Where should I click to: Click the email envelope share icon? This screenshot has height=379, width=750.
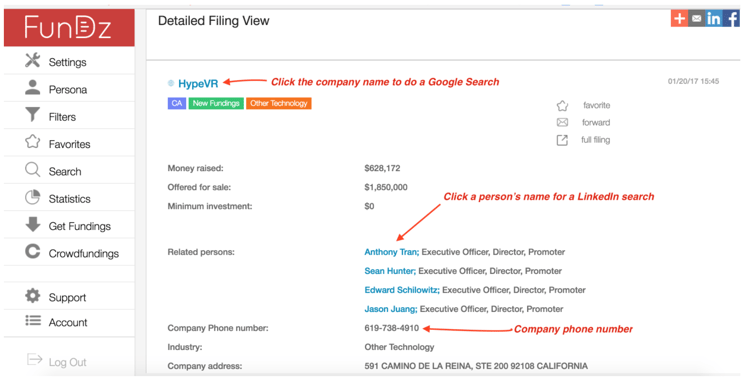(696, 19)
